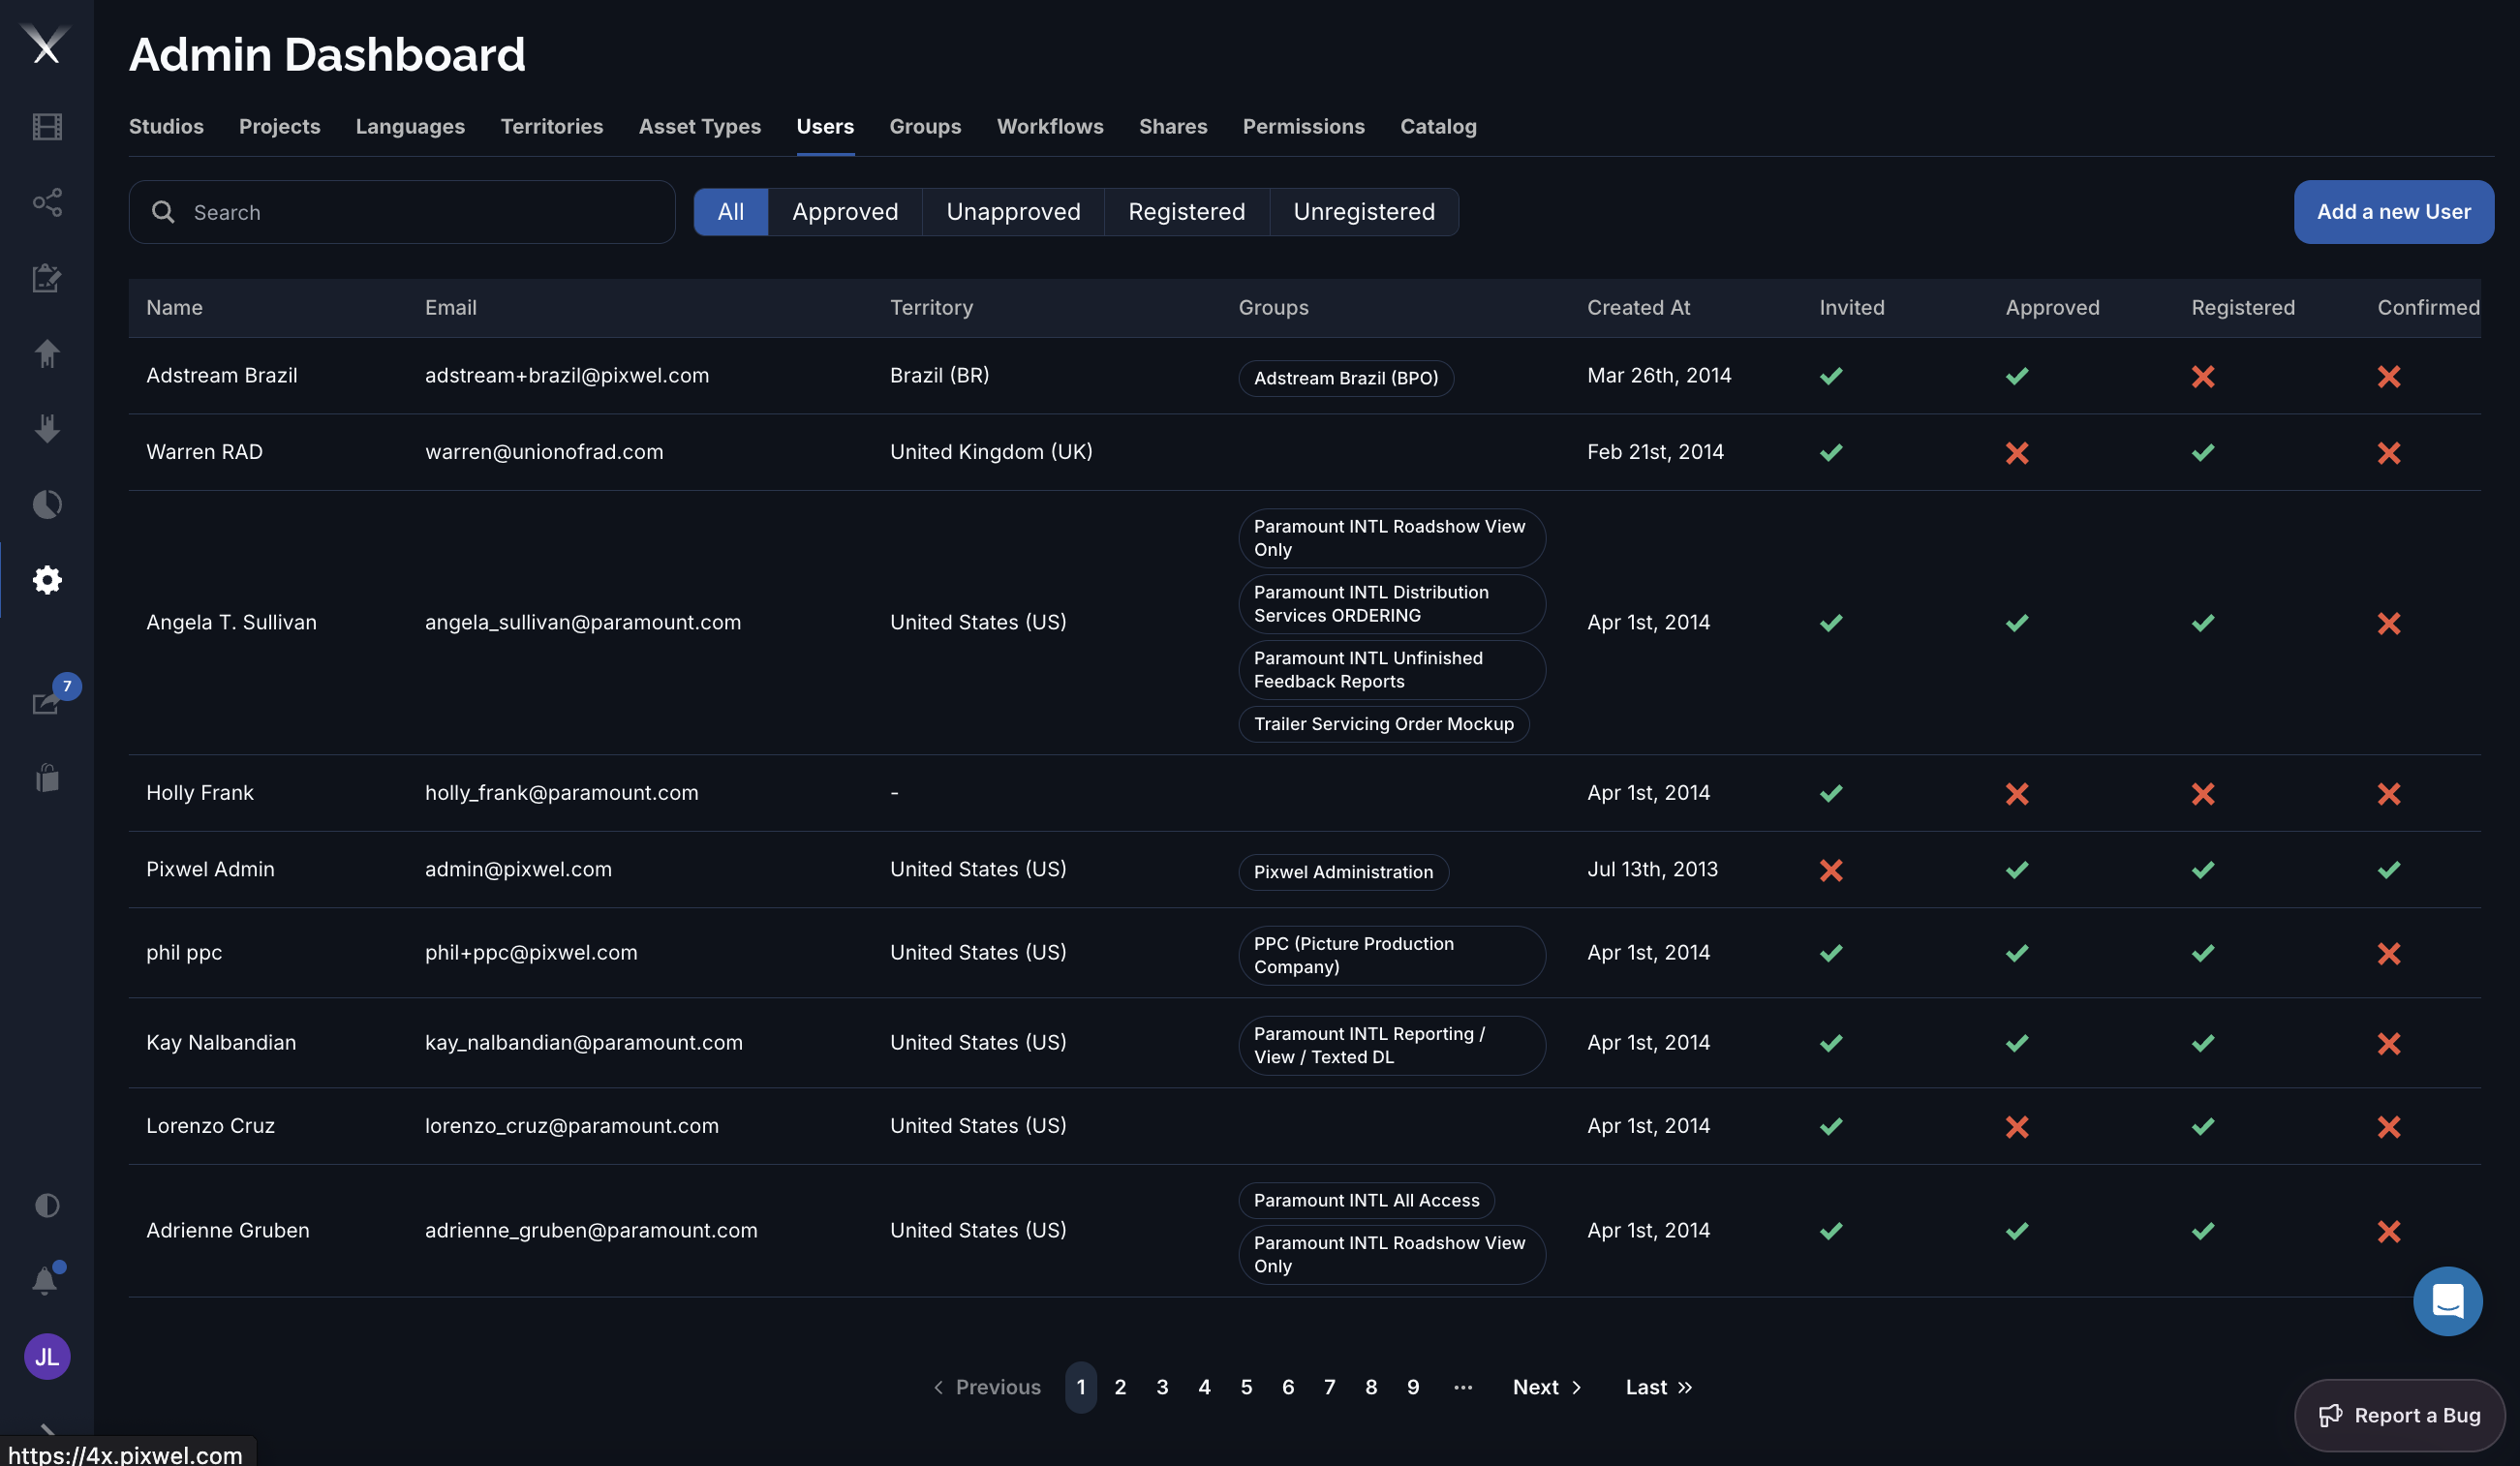Screen dimensions: 2520x1466
Task: Open the JL user avatar
Action: 47,1356
